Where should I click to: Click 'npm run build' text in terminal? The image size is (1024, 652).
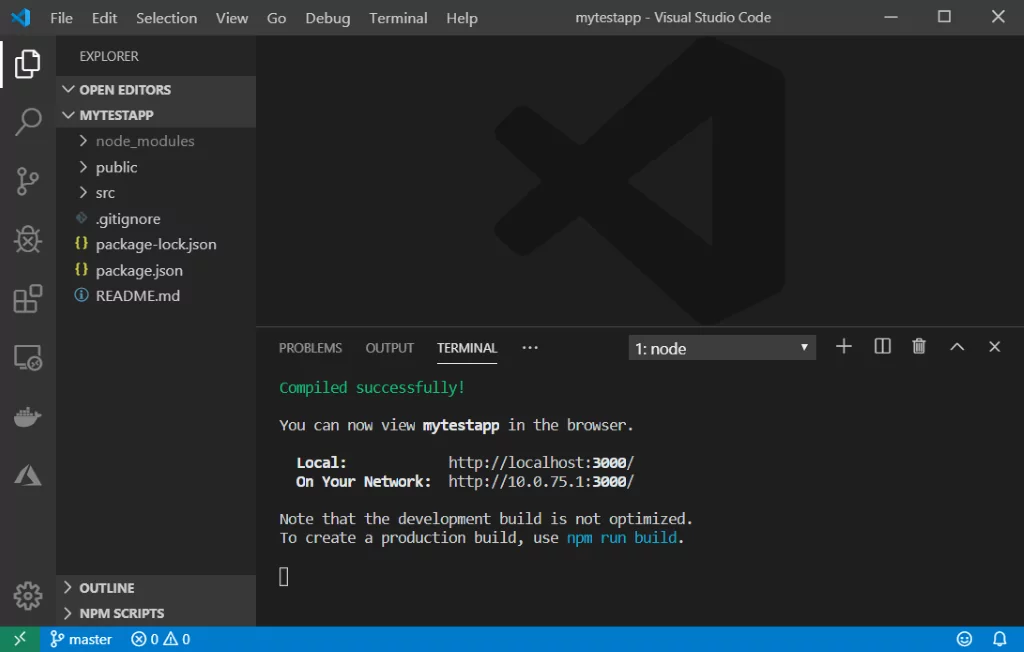[x=622, y=538]
